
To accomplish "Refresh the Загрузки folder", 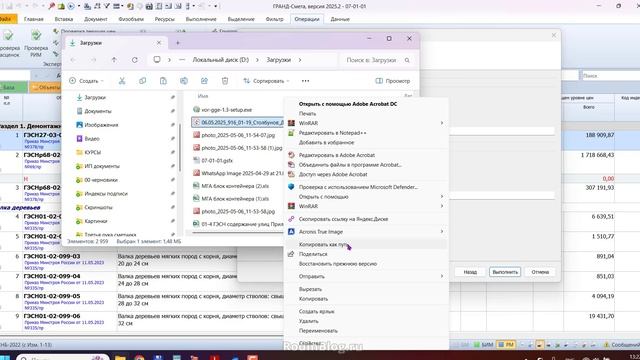I will 135,60.
